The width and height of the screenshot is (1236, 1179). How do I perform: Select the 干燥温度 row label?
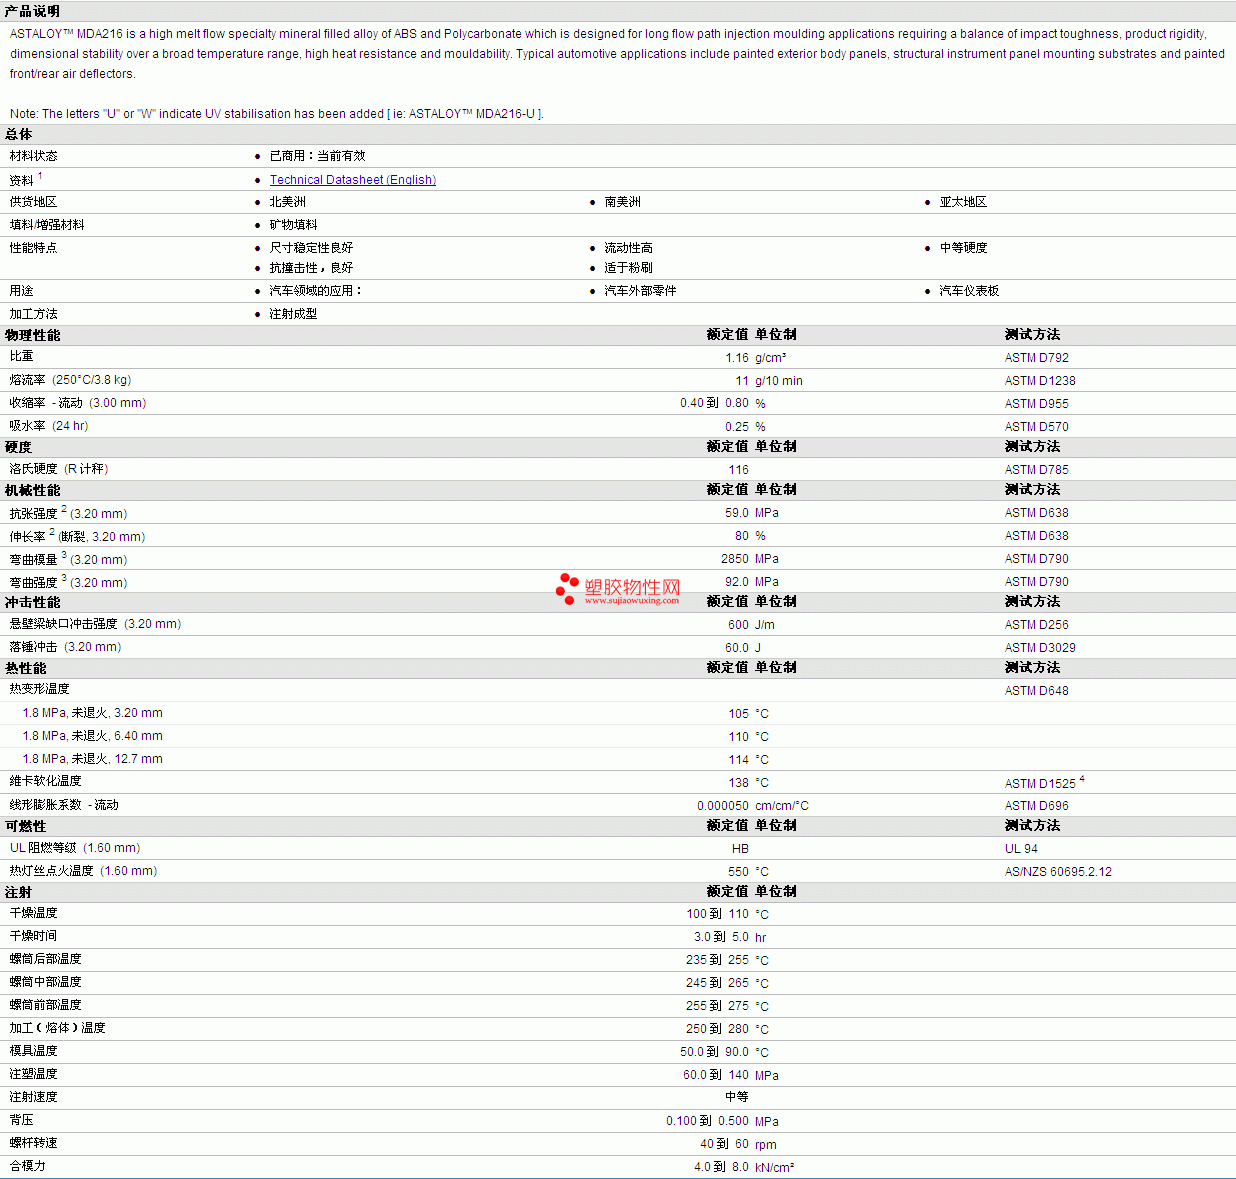[x=34, y=913]
